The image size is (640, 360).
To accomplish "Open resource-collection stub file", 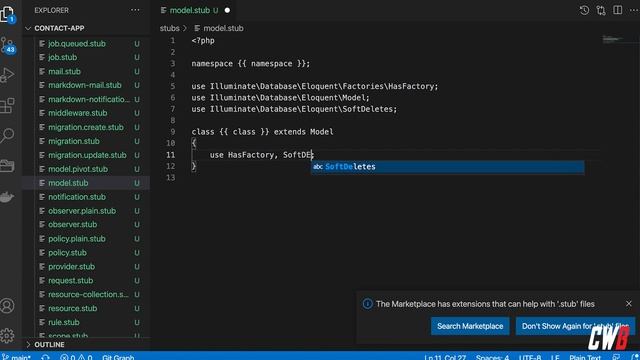I will 88,294.
